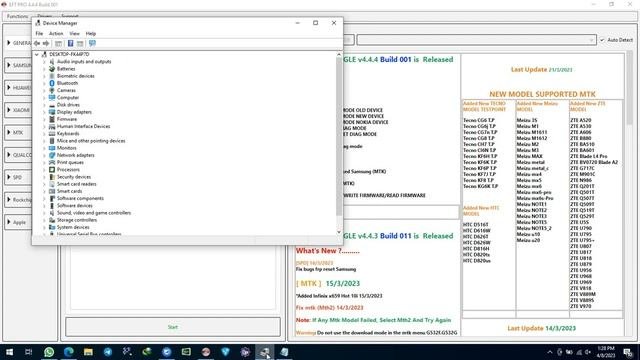Open the GENERAL section in EFT sidebar
640x360 pixels.
[18, 43]
